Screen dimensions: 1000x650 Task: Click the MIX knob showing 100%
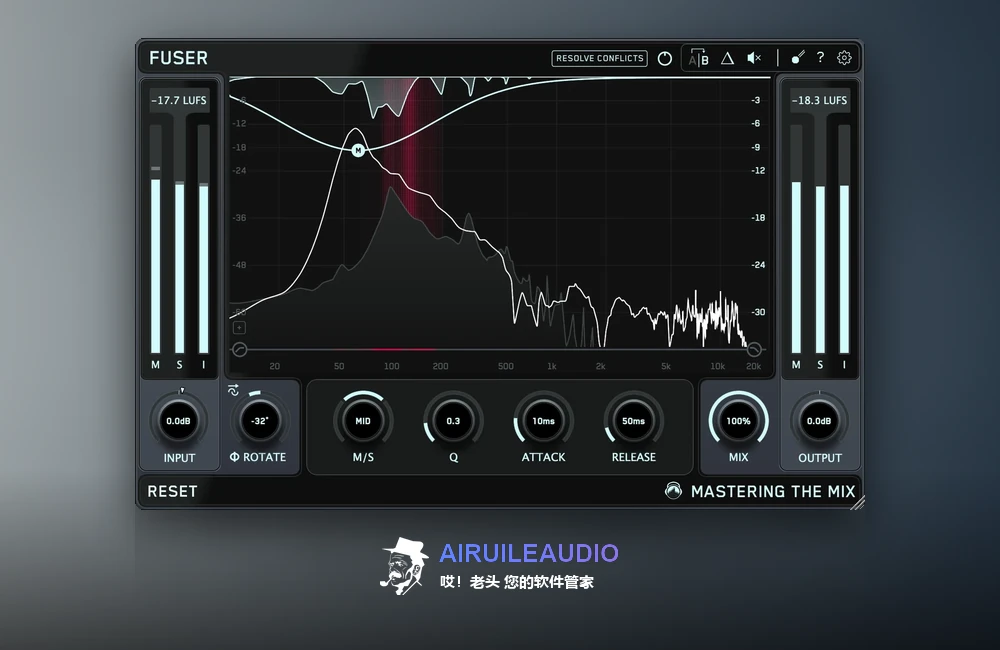coord(738,421)
